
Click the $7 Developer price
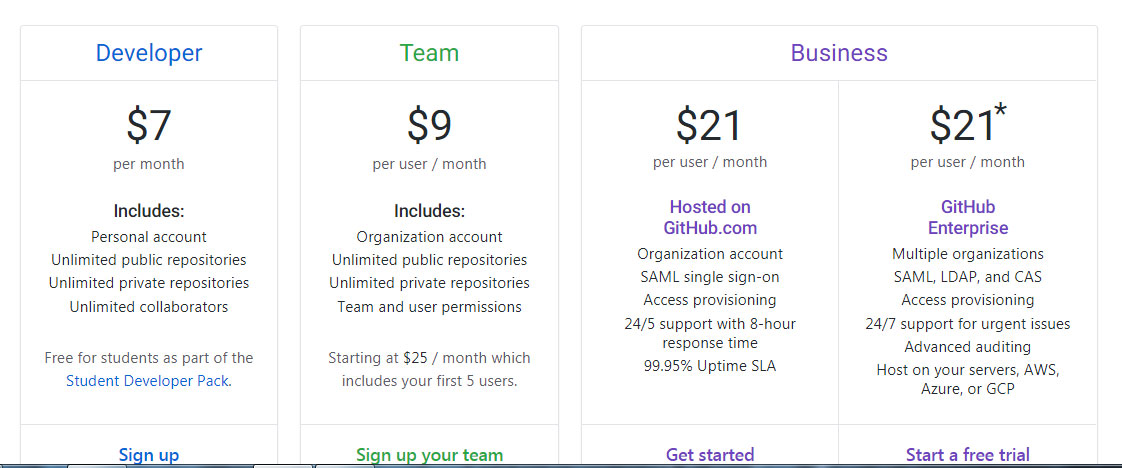[149, 125]
